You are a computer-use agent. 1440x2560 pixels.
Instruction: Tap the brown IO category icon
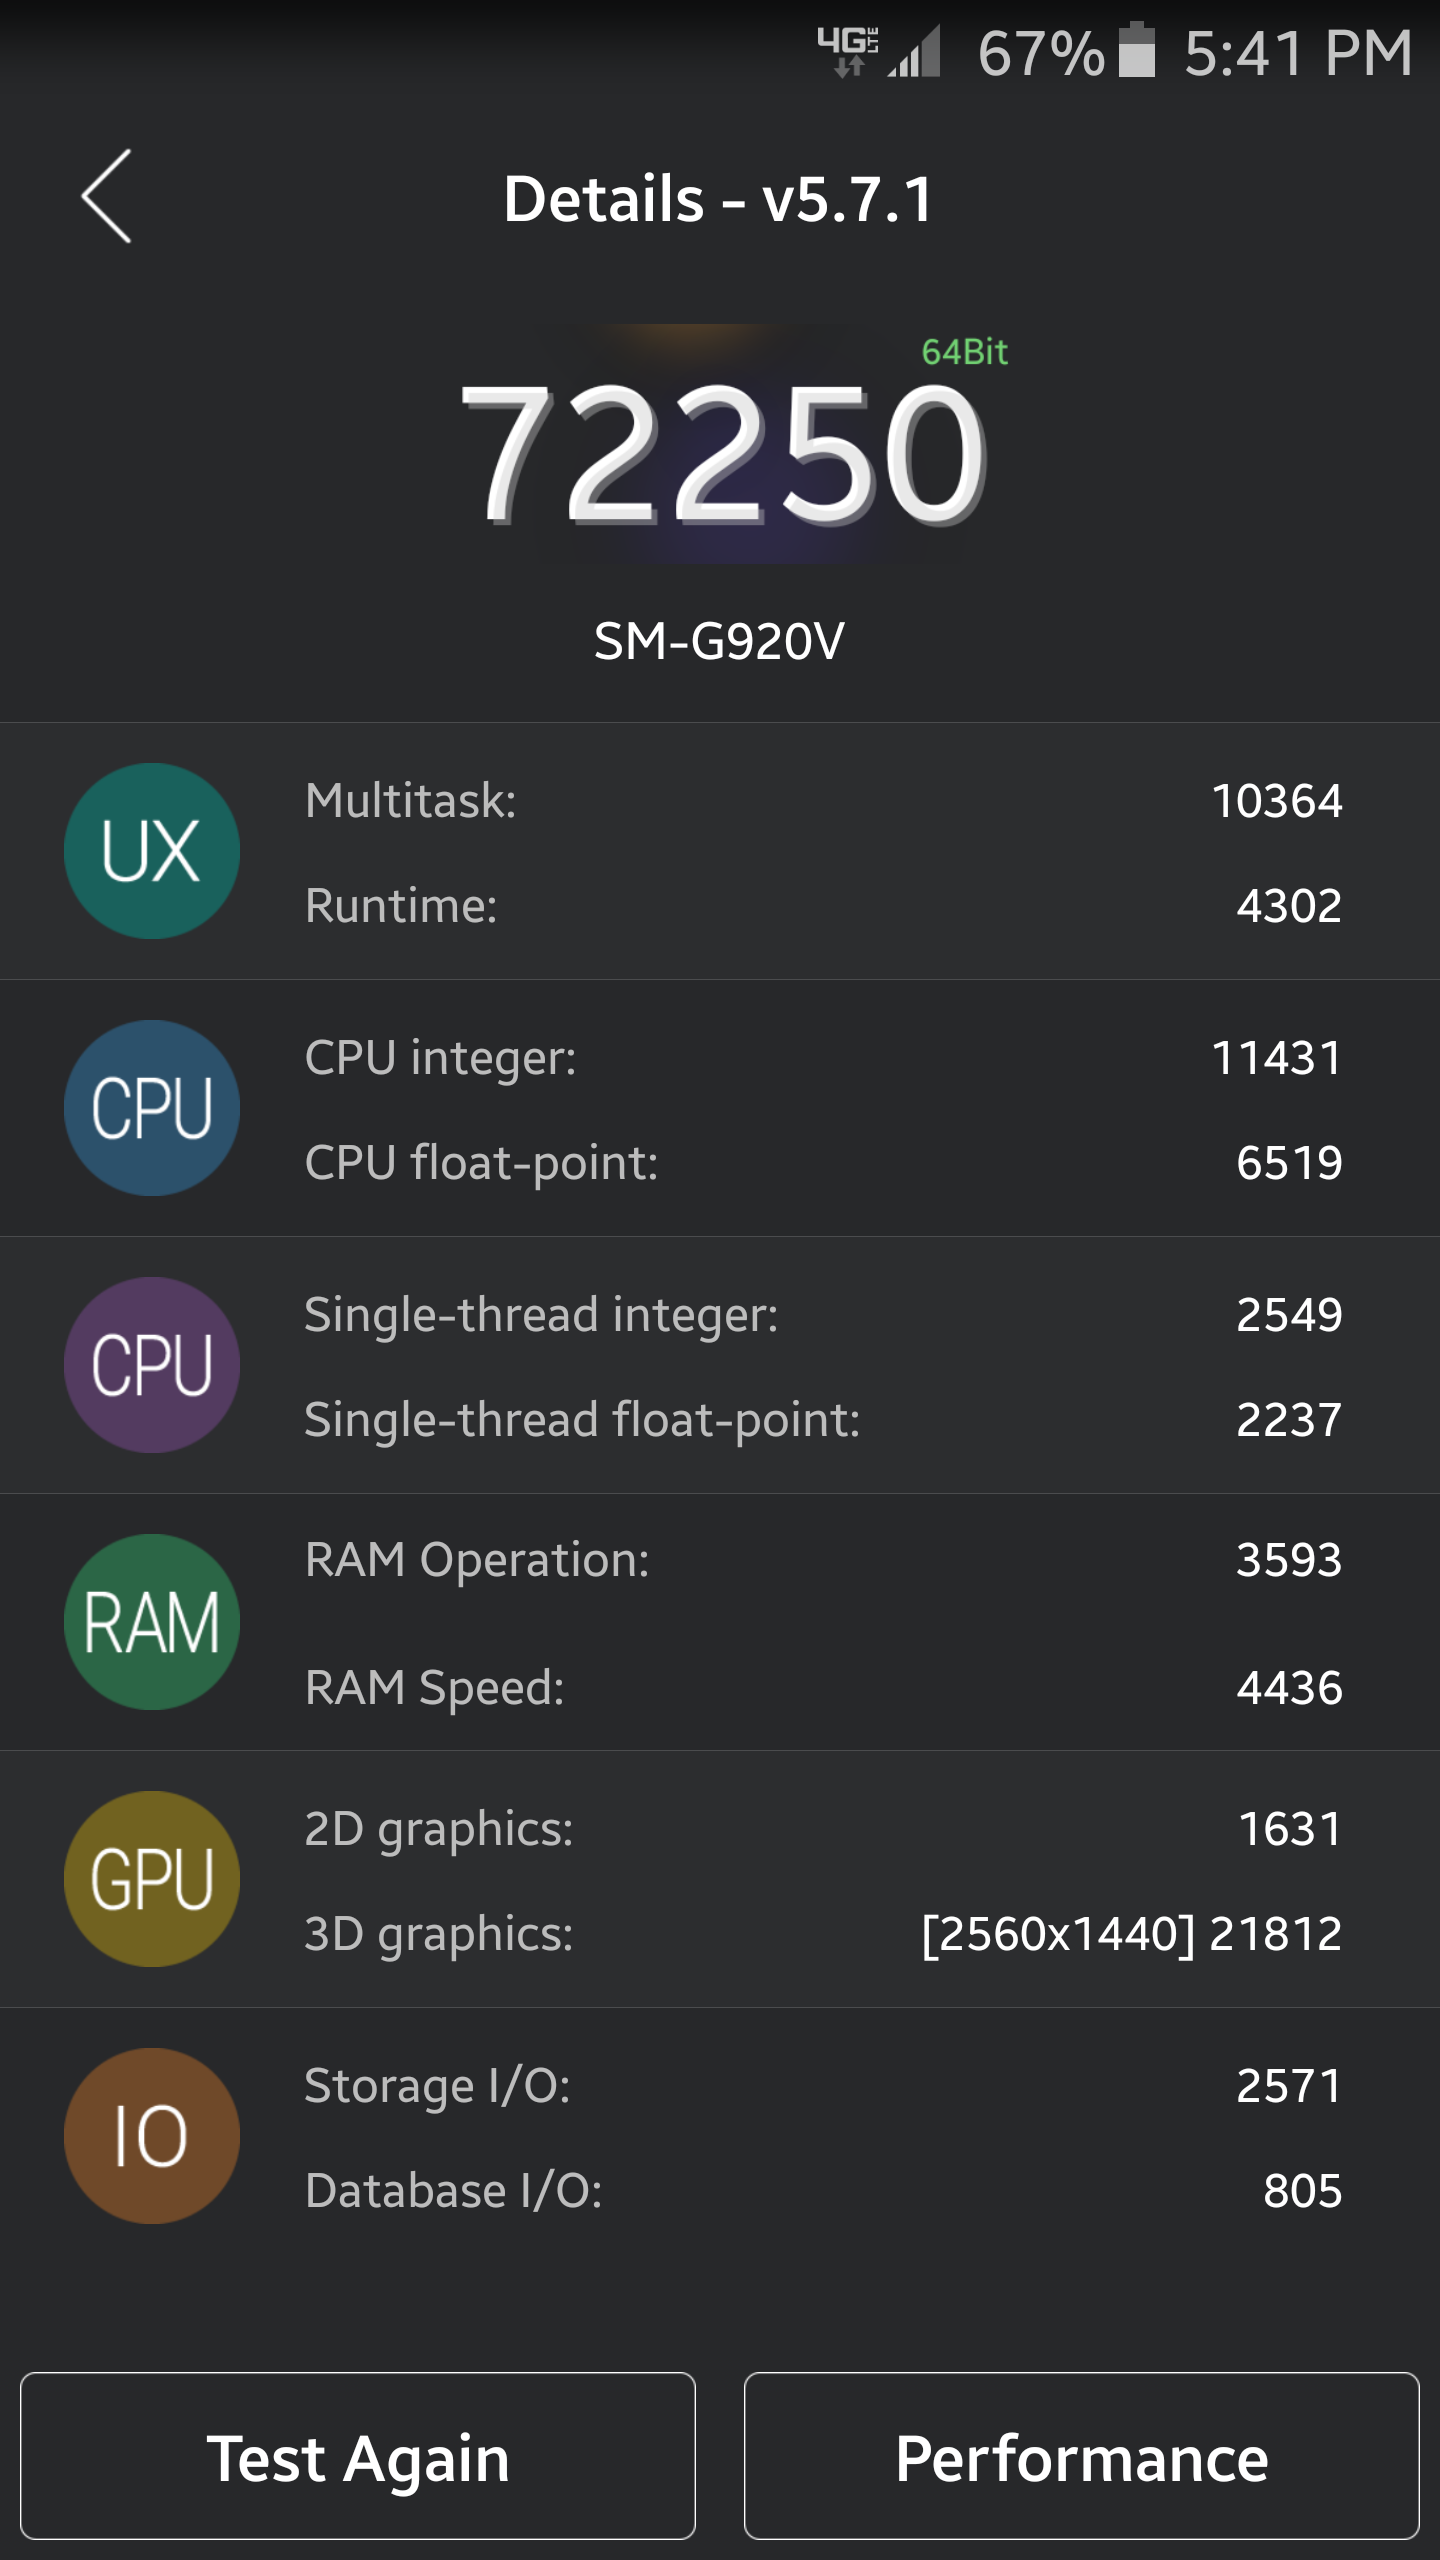tap(152, 2136)
